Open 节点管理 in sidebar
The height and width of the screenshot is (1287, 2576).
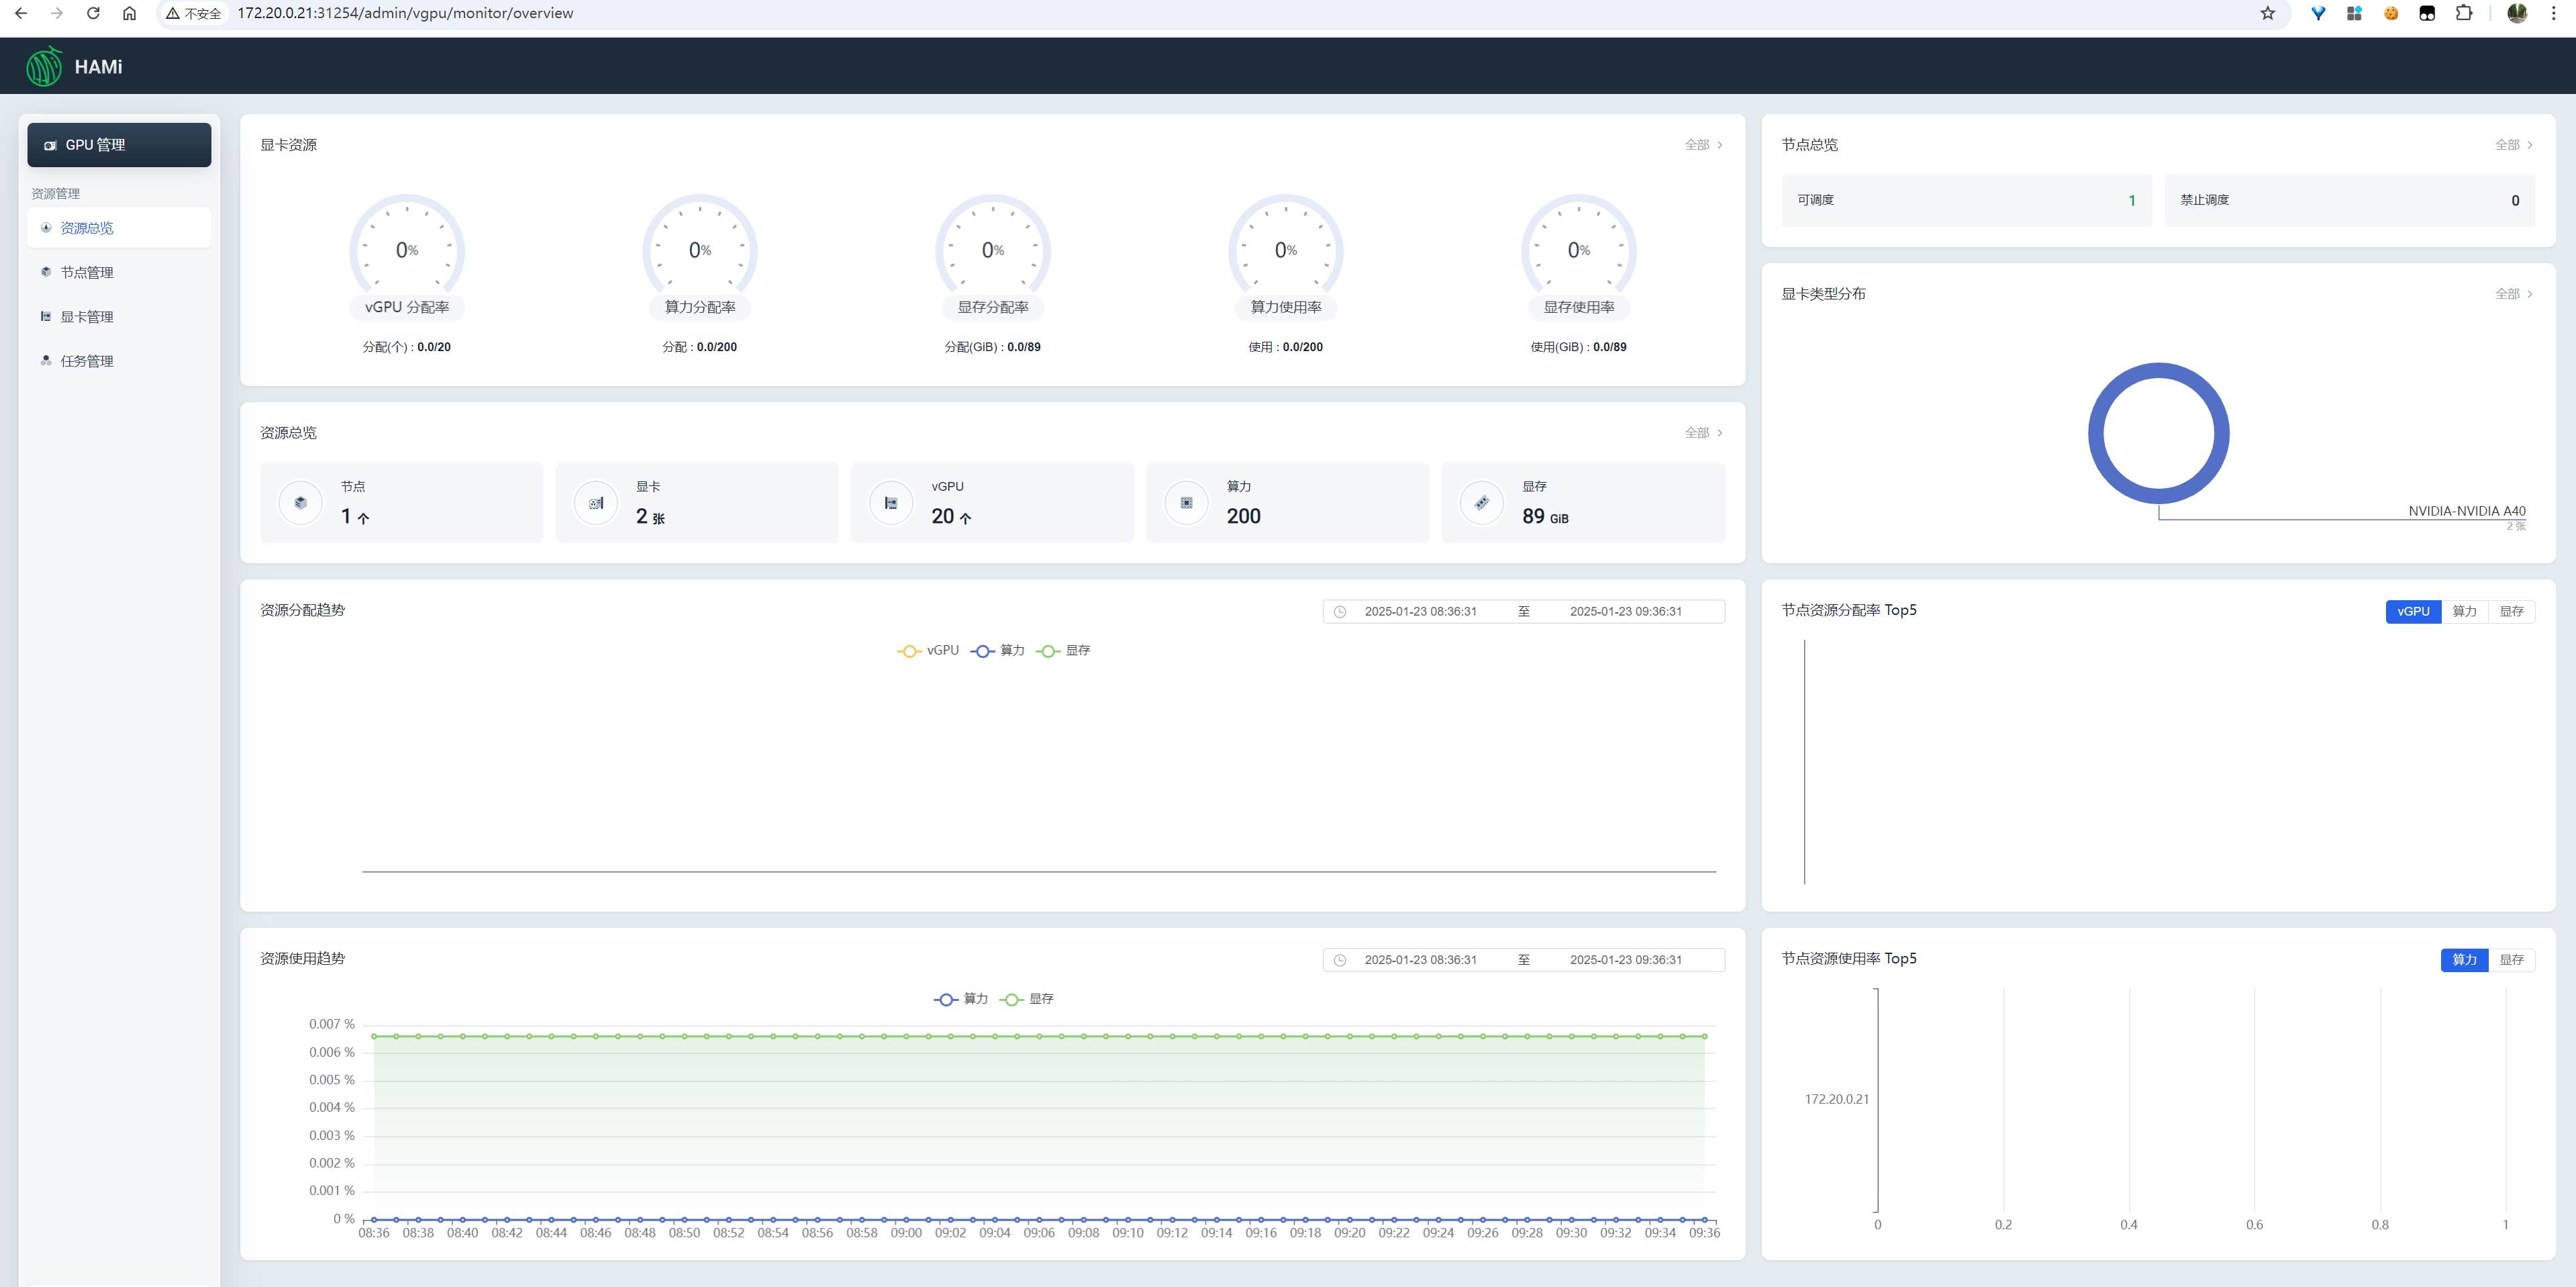click(x=87, y=273)
